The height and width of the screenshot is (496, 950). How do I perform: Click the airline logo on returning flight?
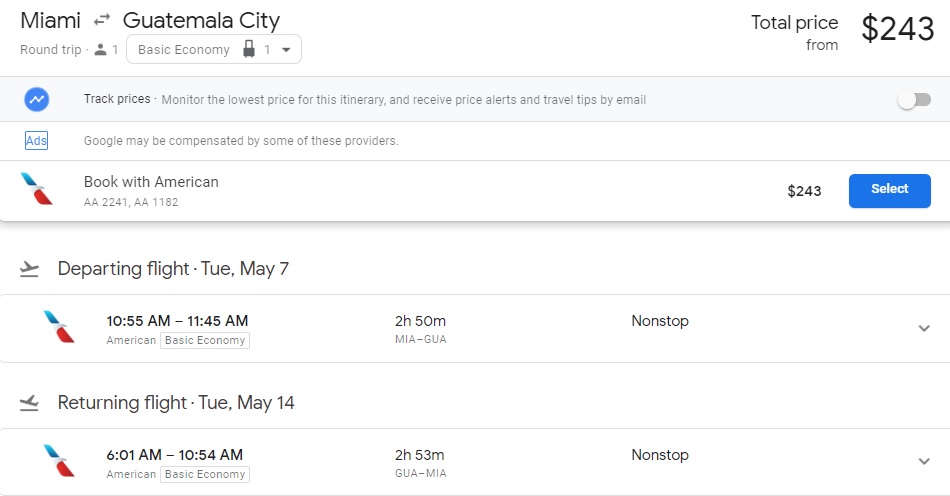click(x=59, y=461)
